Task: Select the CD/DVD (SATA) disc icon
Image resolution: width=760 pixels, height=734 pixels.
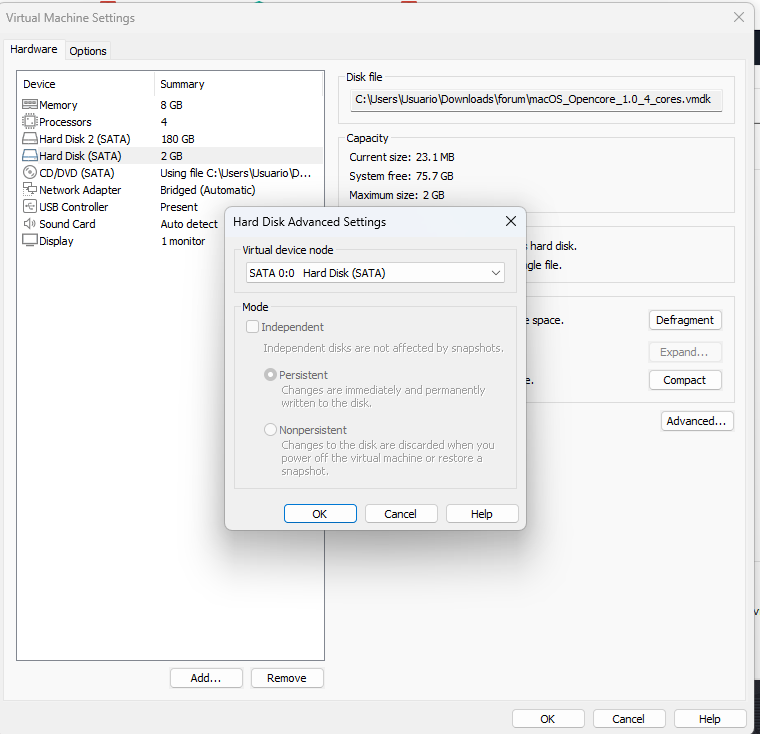Action: pos(30,173)
